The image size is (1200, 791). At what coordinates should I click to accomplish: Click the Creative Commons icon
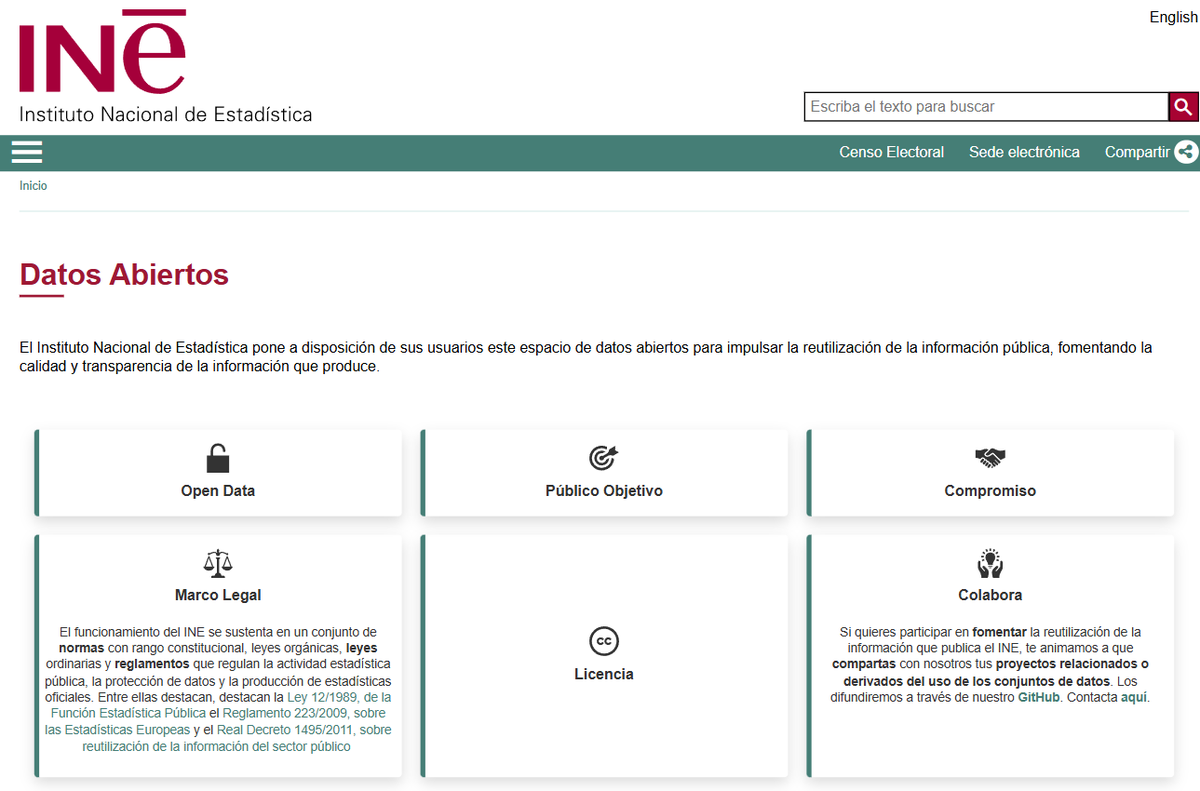604,641
